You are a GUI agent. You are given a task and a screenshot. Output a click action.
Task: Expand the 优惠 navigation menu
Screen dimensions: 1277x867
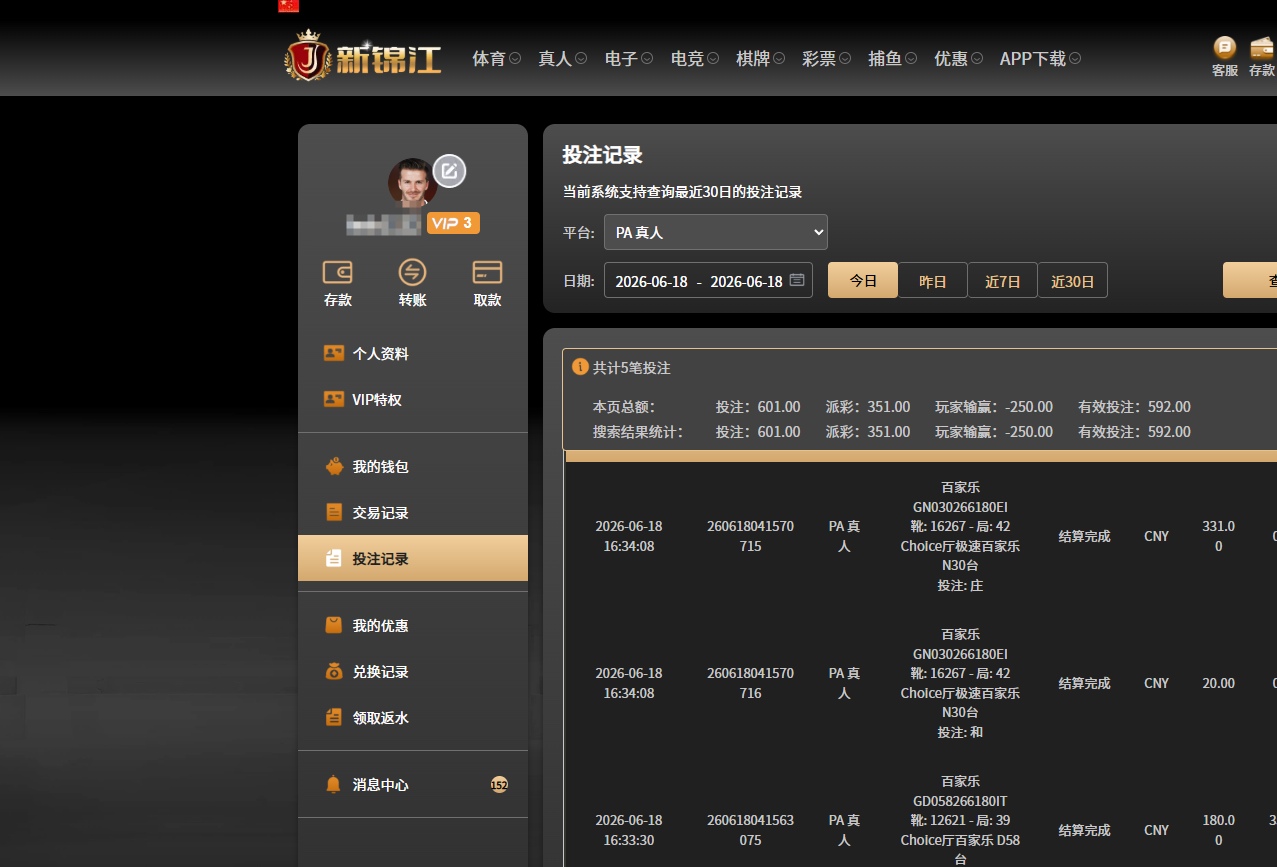959,59
